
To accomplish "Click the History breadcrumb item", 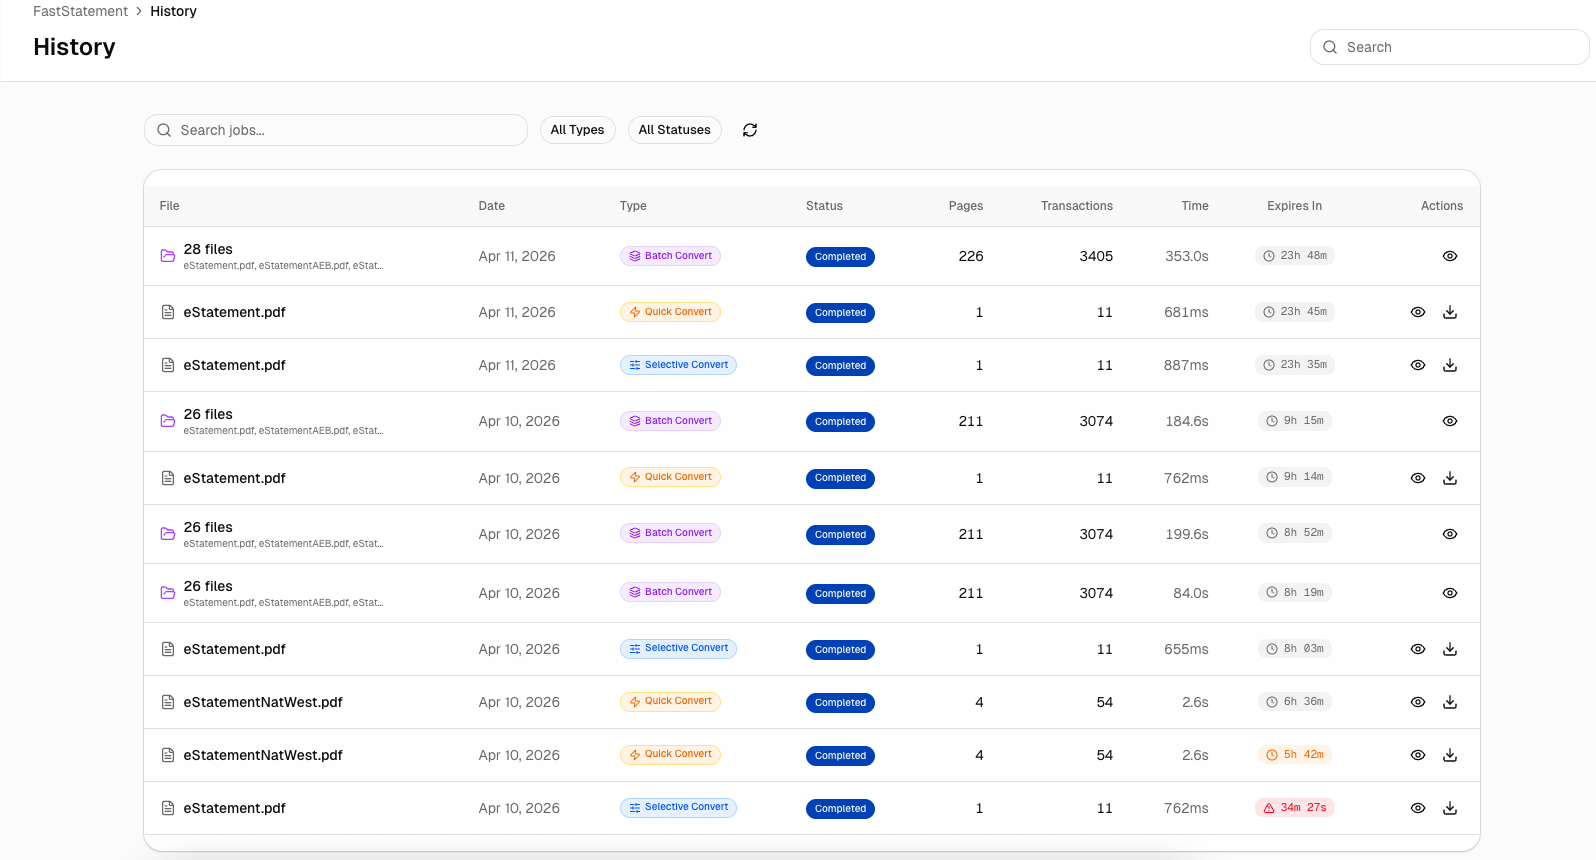I will (173, 11).
